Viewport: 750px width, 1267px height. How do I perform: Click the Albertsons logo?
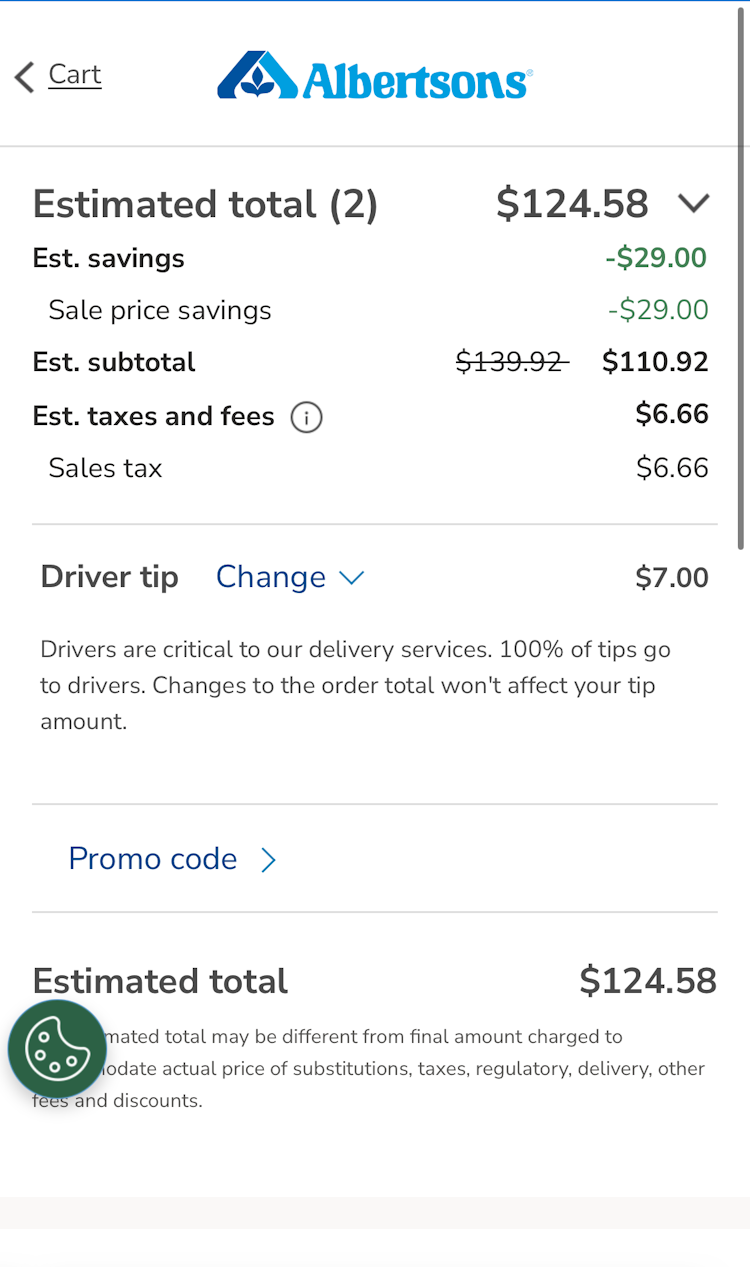tap(374, 76)
